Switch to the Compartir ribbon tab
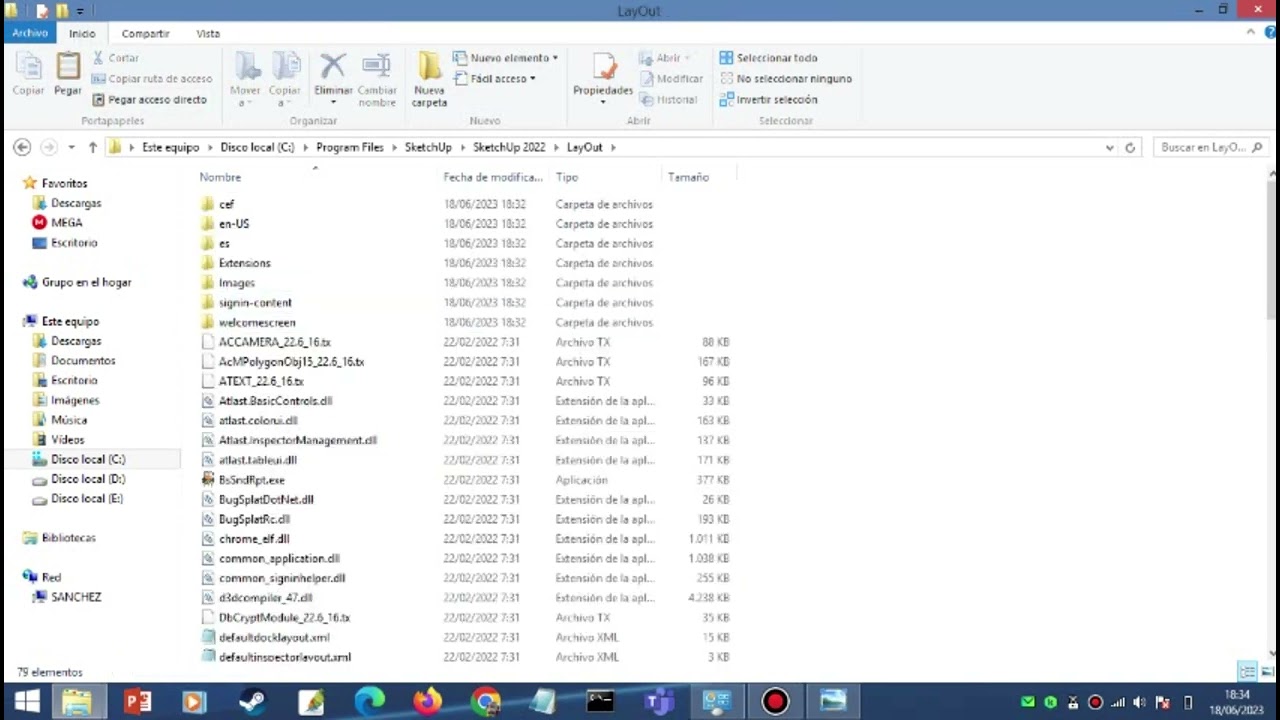Screen dimensions: 1280x720 tap(145, 33)
